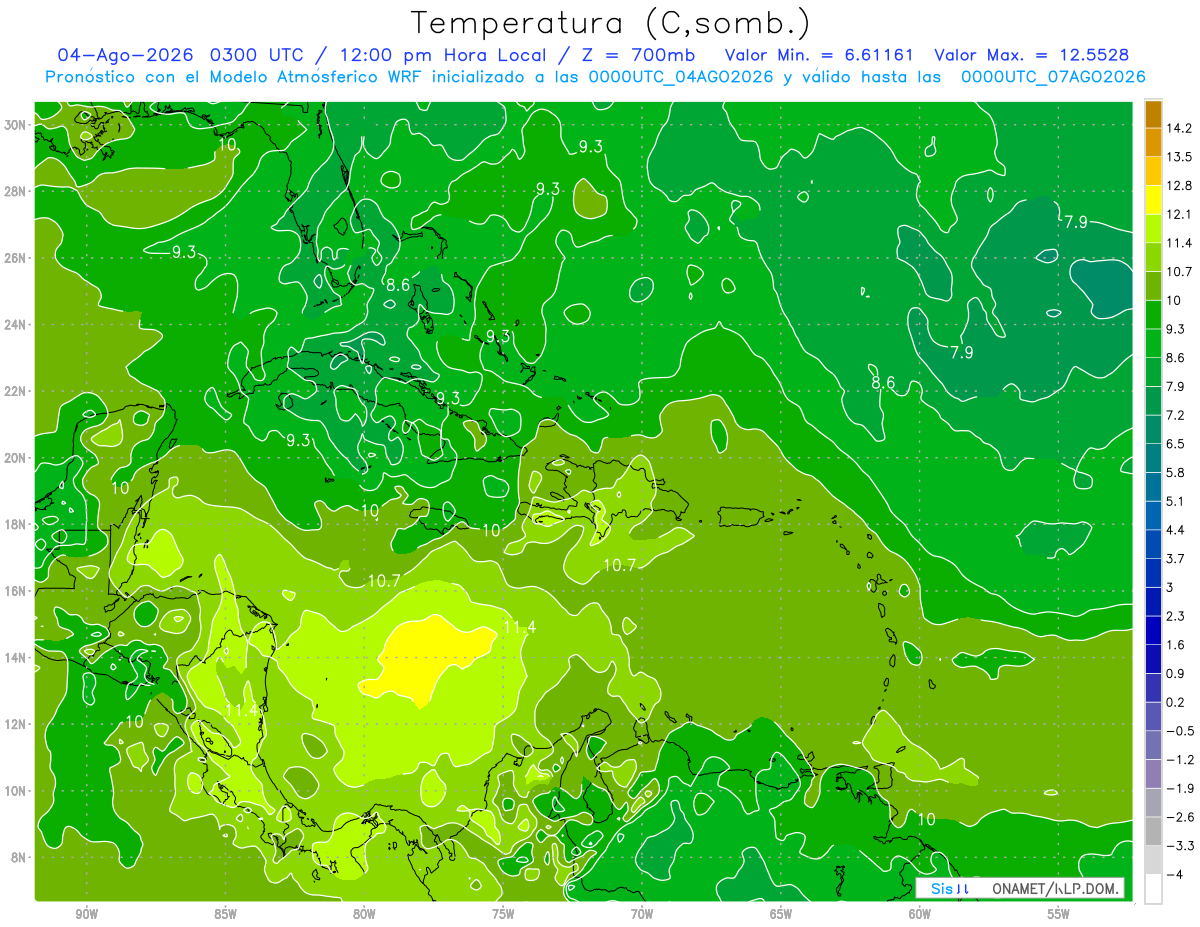This screenshot has width=1200, height=927.
Task: Pick the amber swatch between 12.8 and 13.5
Action: (1153, 171)
